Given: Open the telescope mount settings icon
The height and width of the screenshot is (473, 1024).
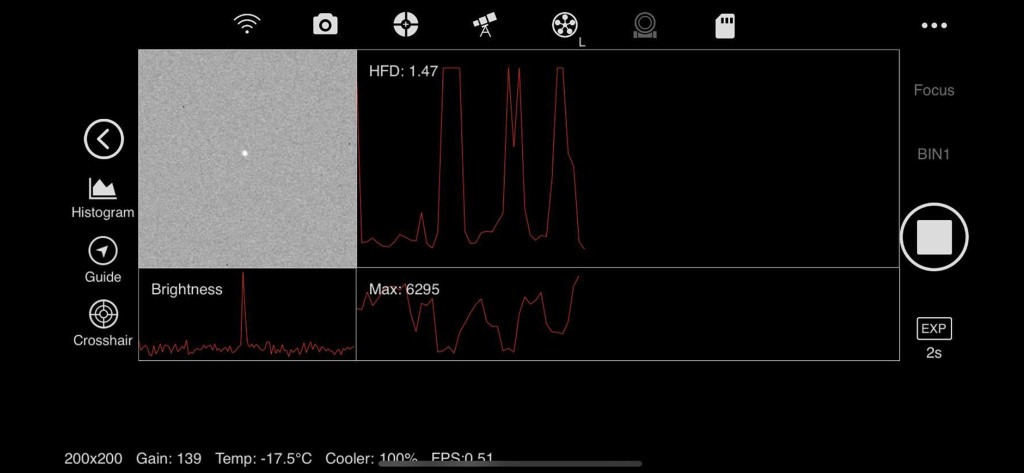Looking at the screenshot, I should tap(485, 25).
